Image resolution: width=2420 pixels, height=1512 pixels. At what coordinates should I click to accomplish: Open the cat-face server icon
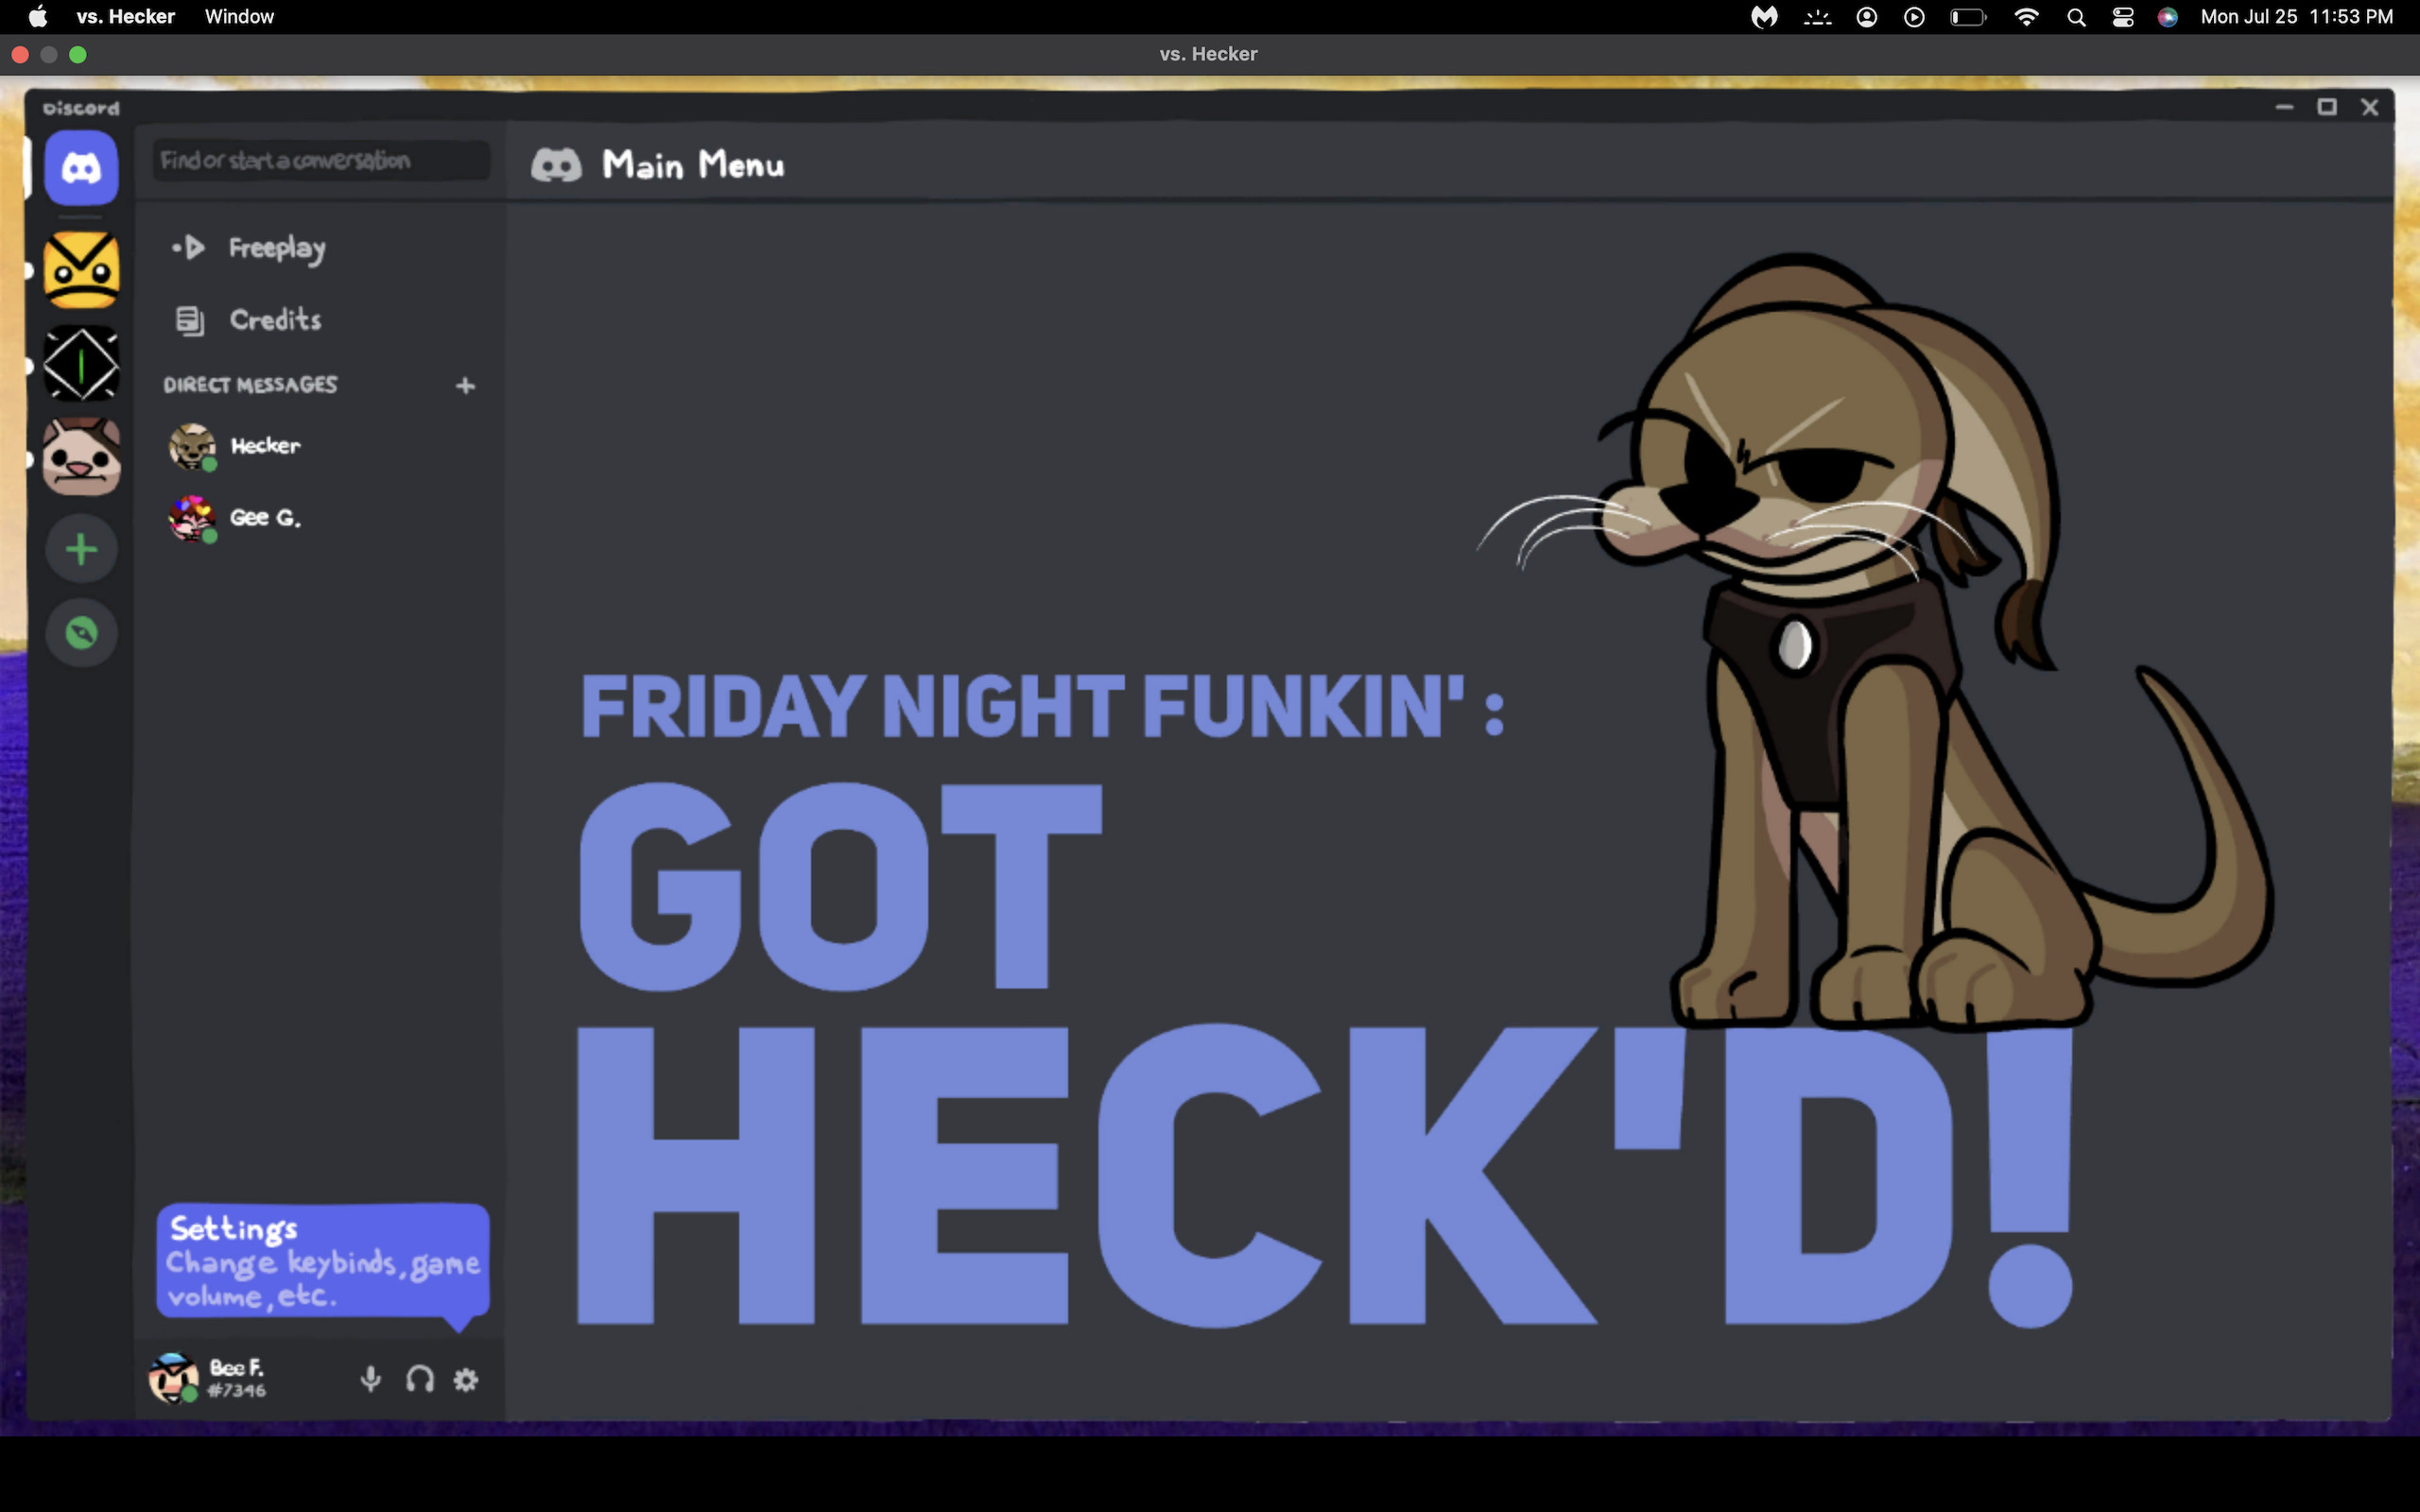click(81, 457)
